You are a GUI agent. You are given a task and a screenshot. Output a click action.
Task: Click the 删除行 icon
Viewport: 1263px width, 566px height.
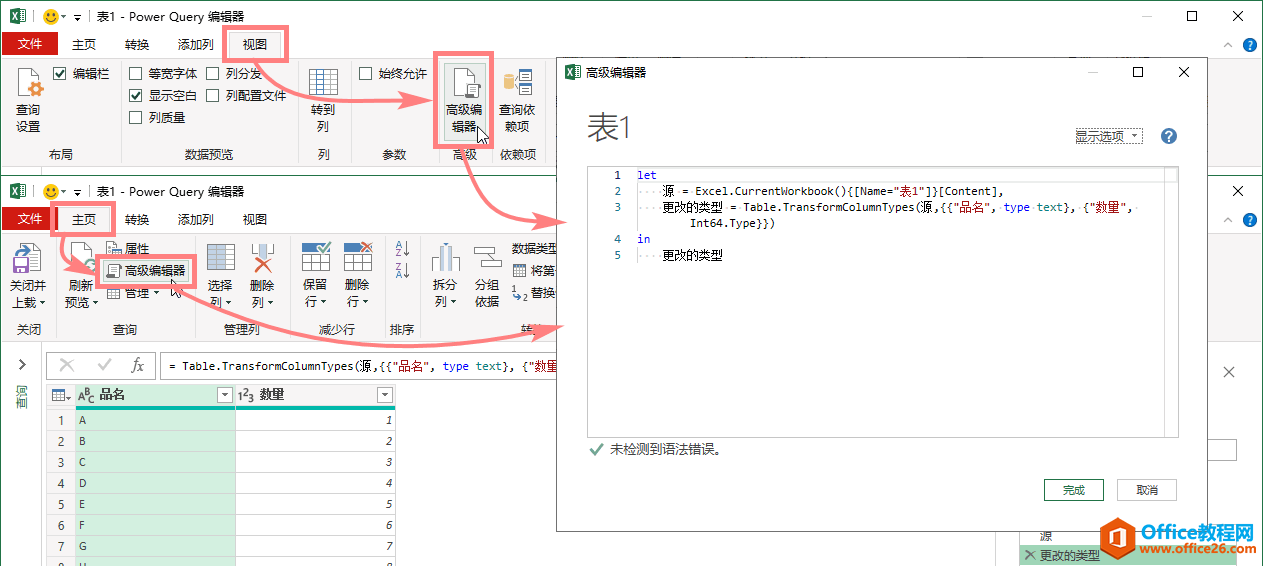[x=358, y=258]
